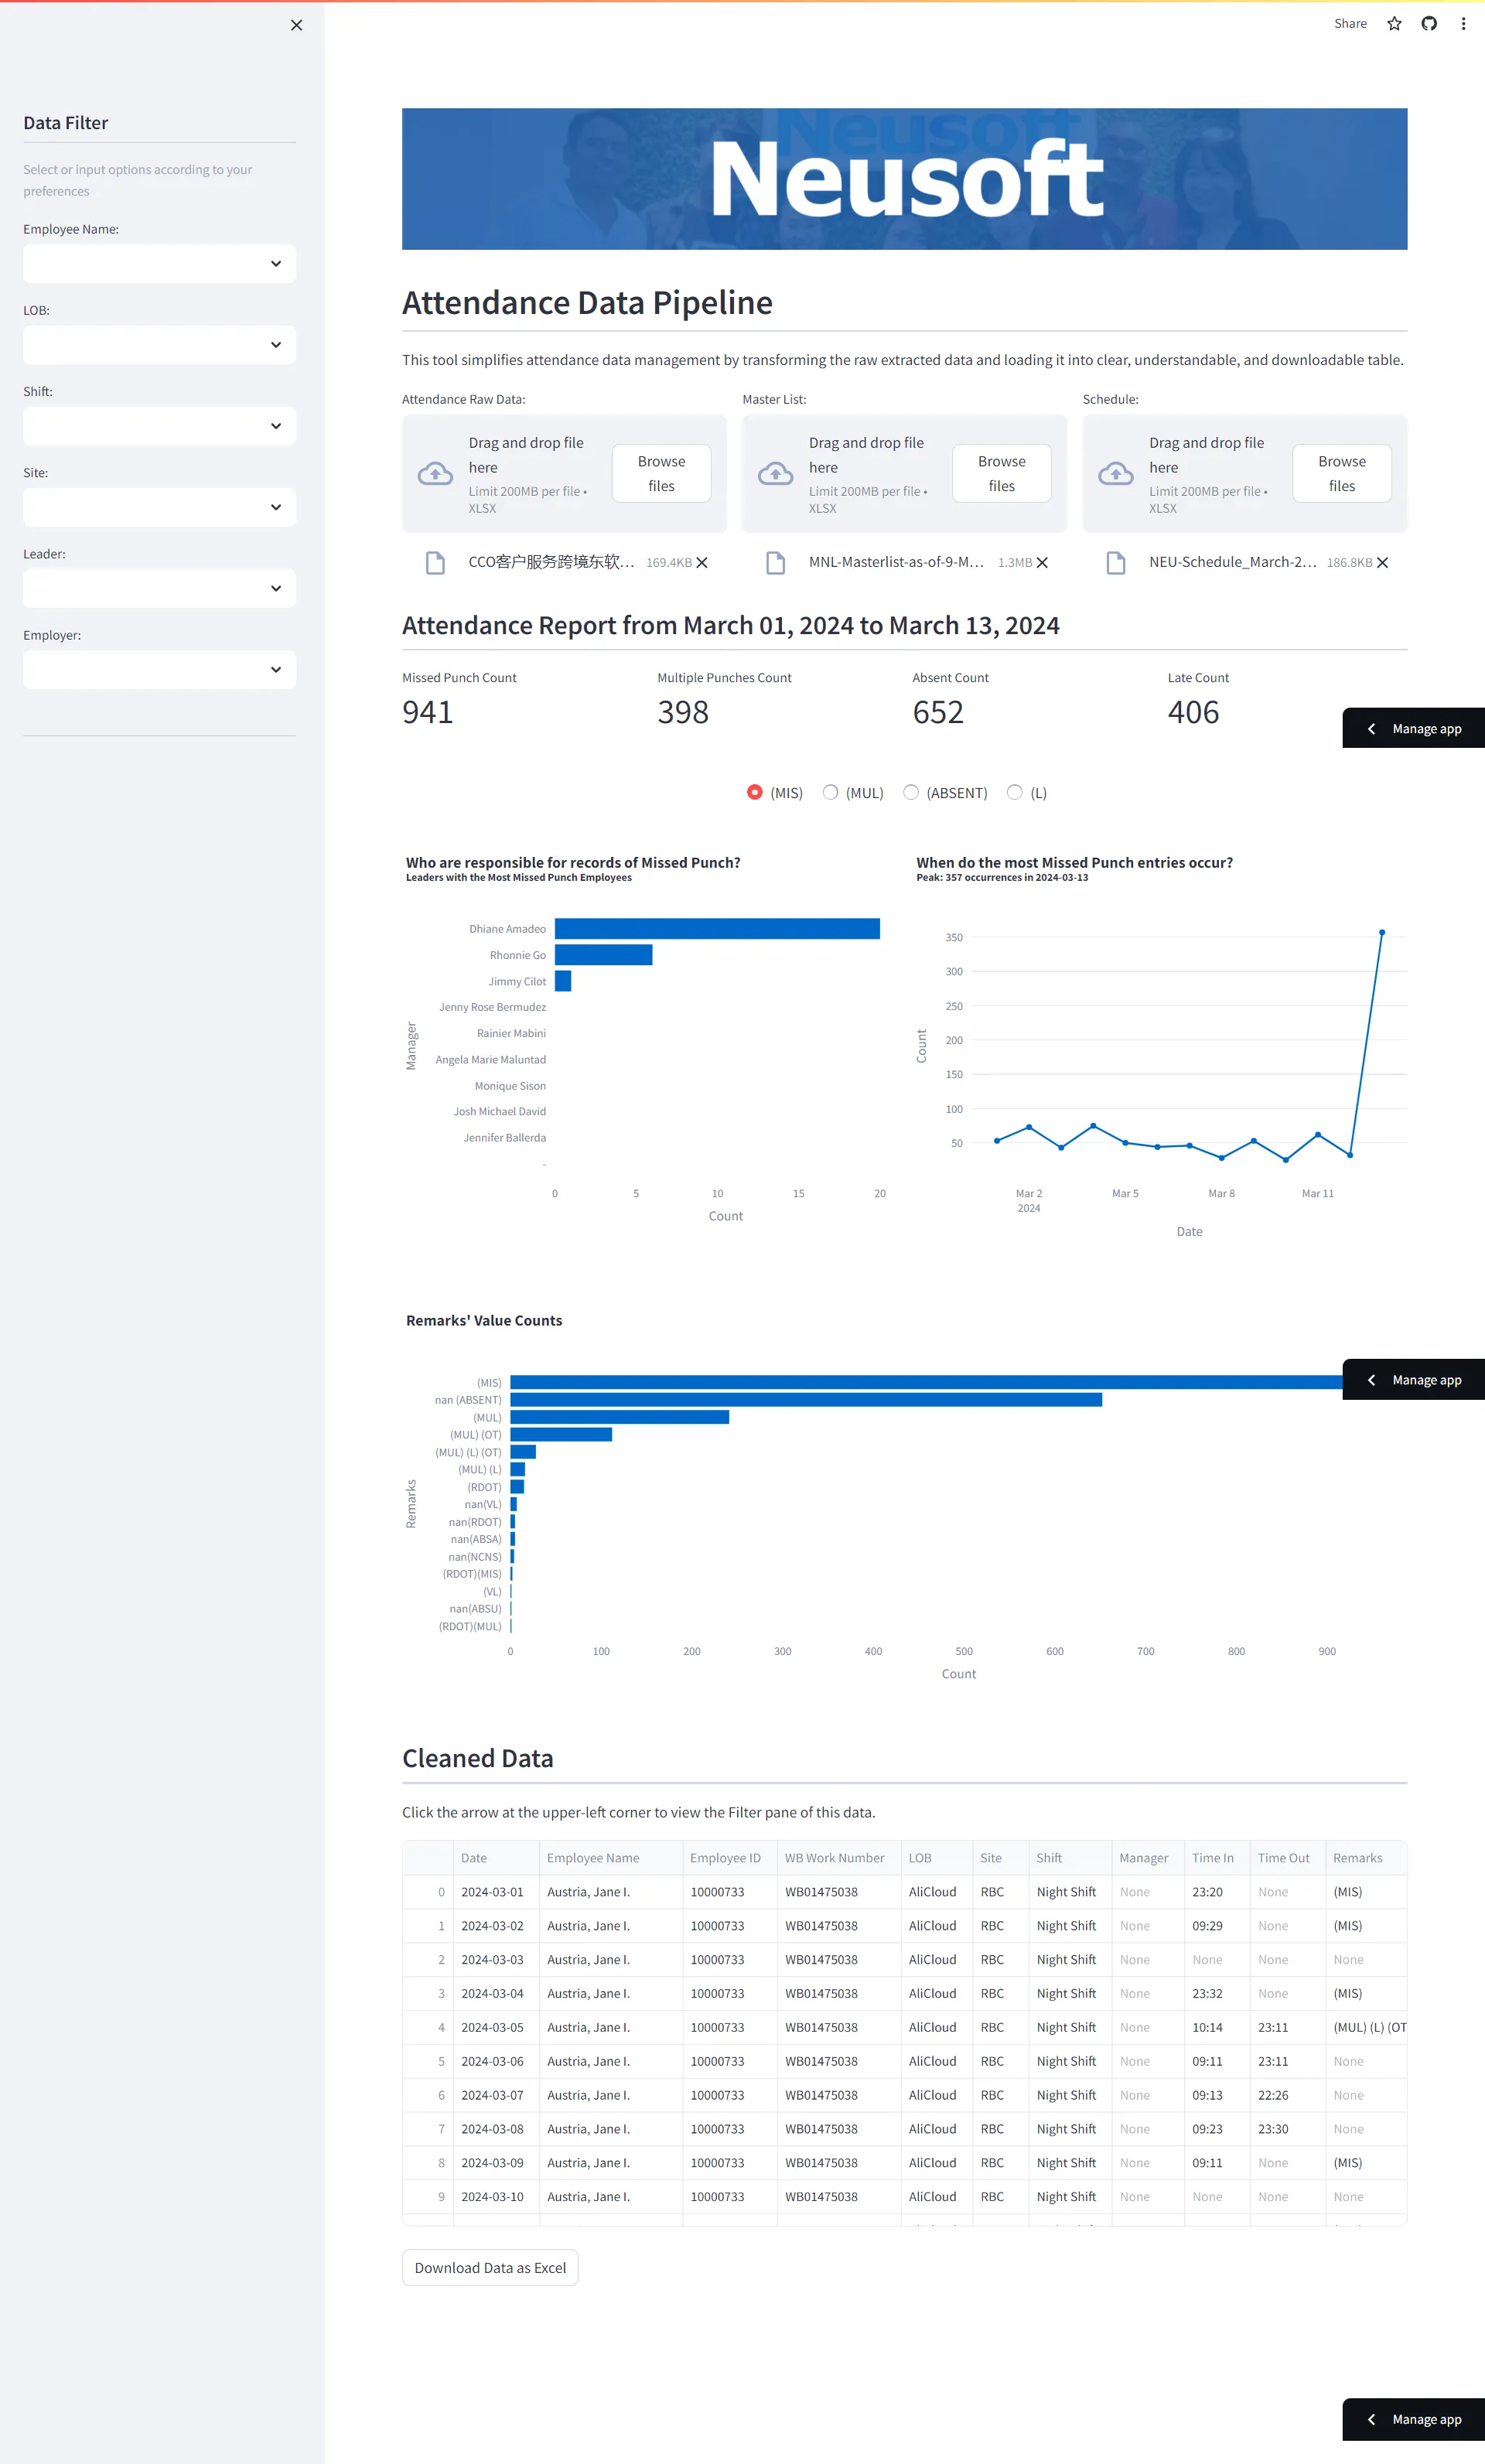Click the Site column header
This screenshot has height=2464, width=1485.
[x=1001, y=1858]
